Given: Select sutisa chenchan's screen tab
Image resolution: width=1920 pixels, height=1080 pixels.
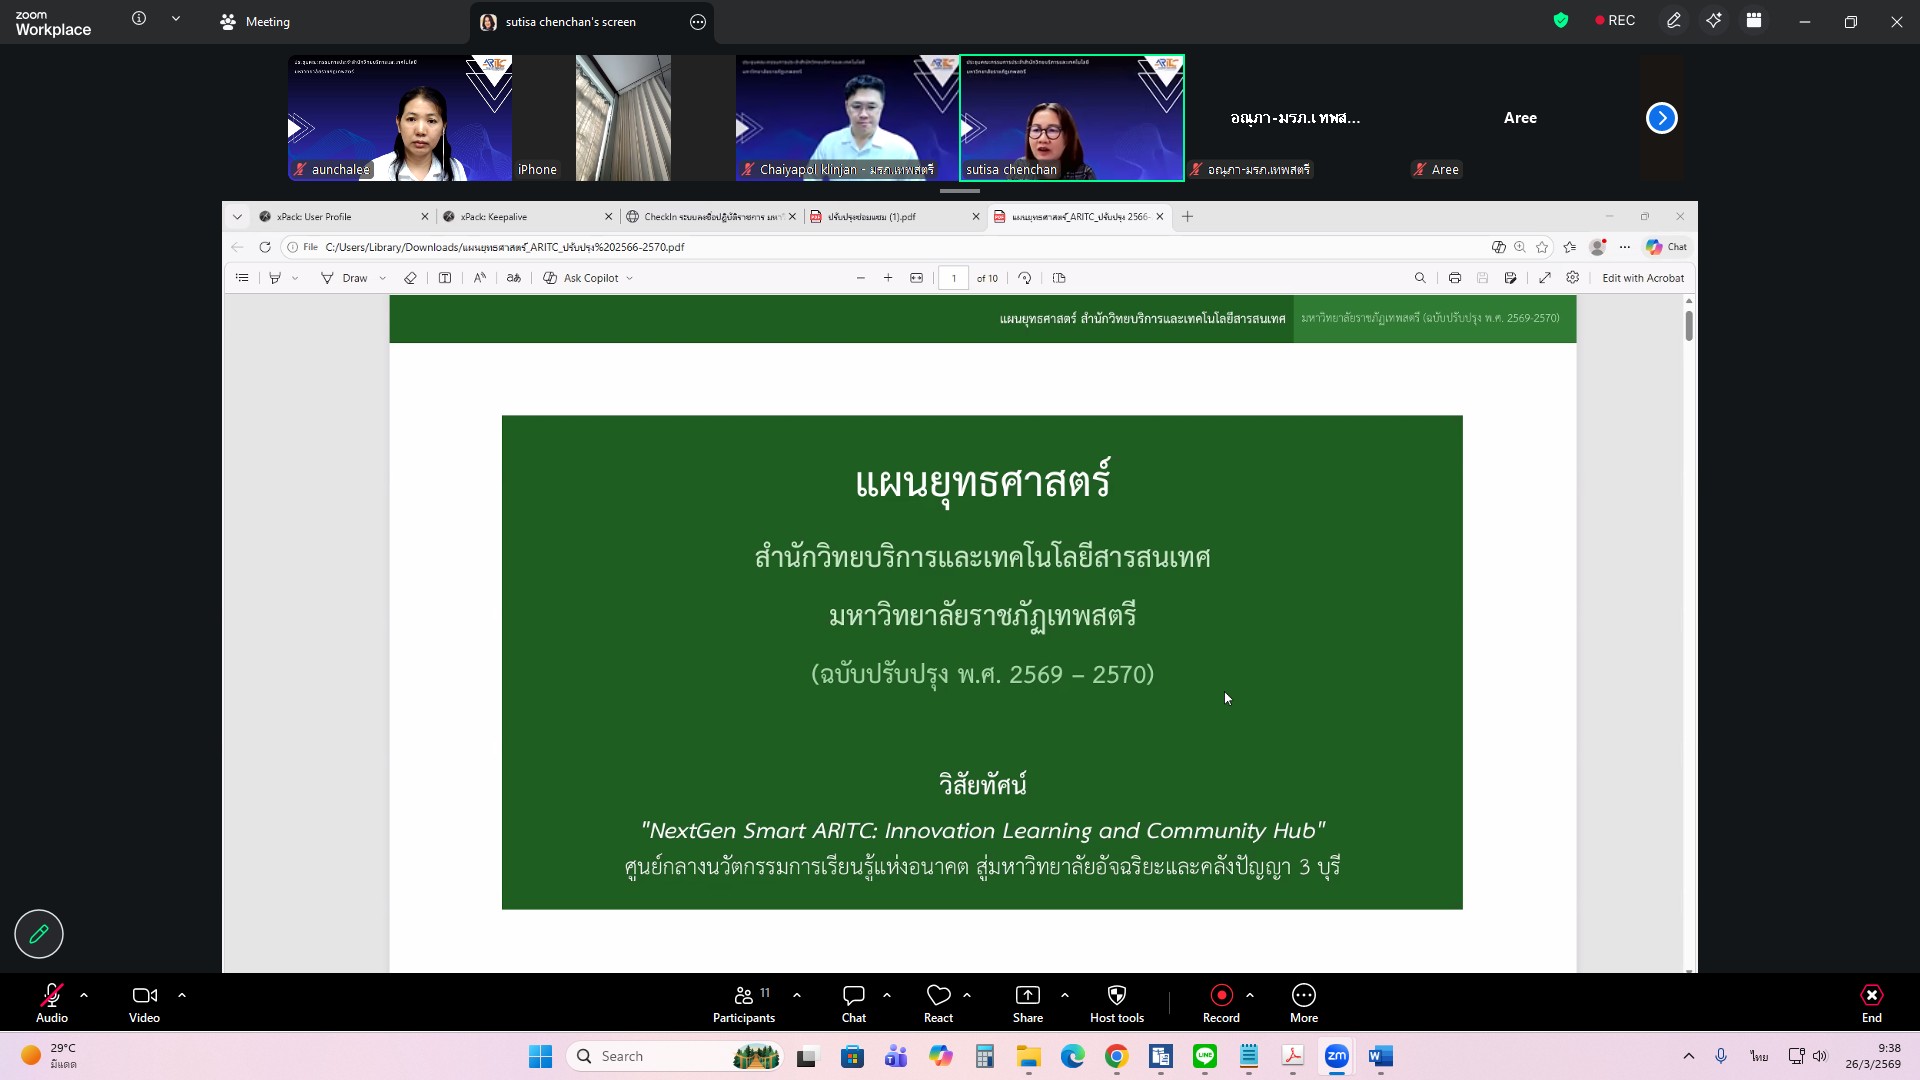Looking at the screenshot, I should click(x=570, y=22).
